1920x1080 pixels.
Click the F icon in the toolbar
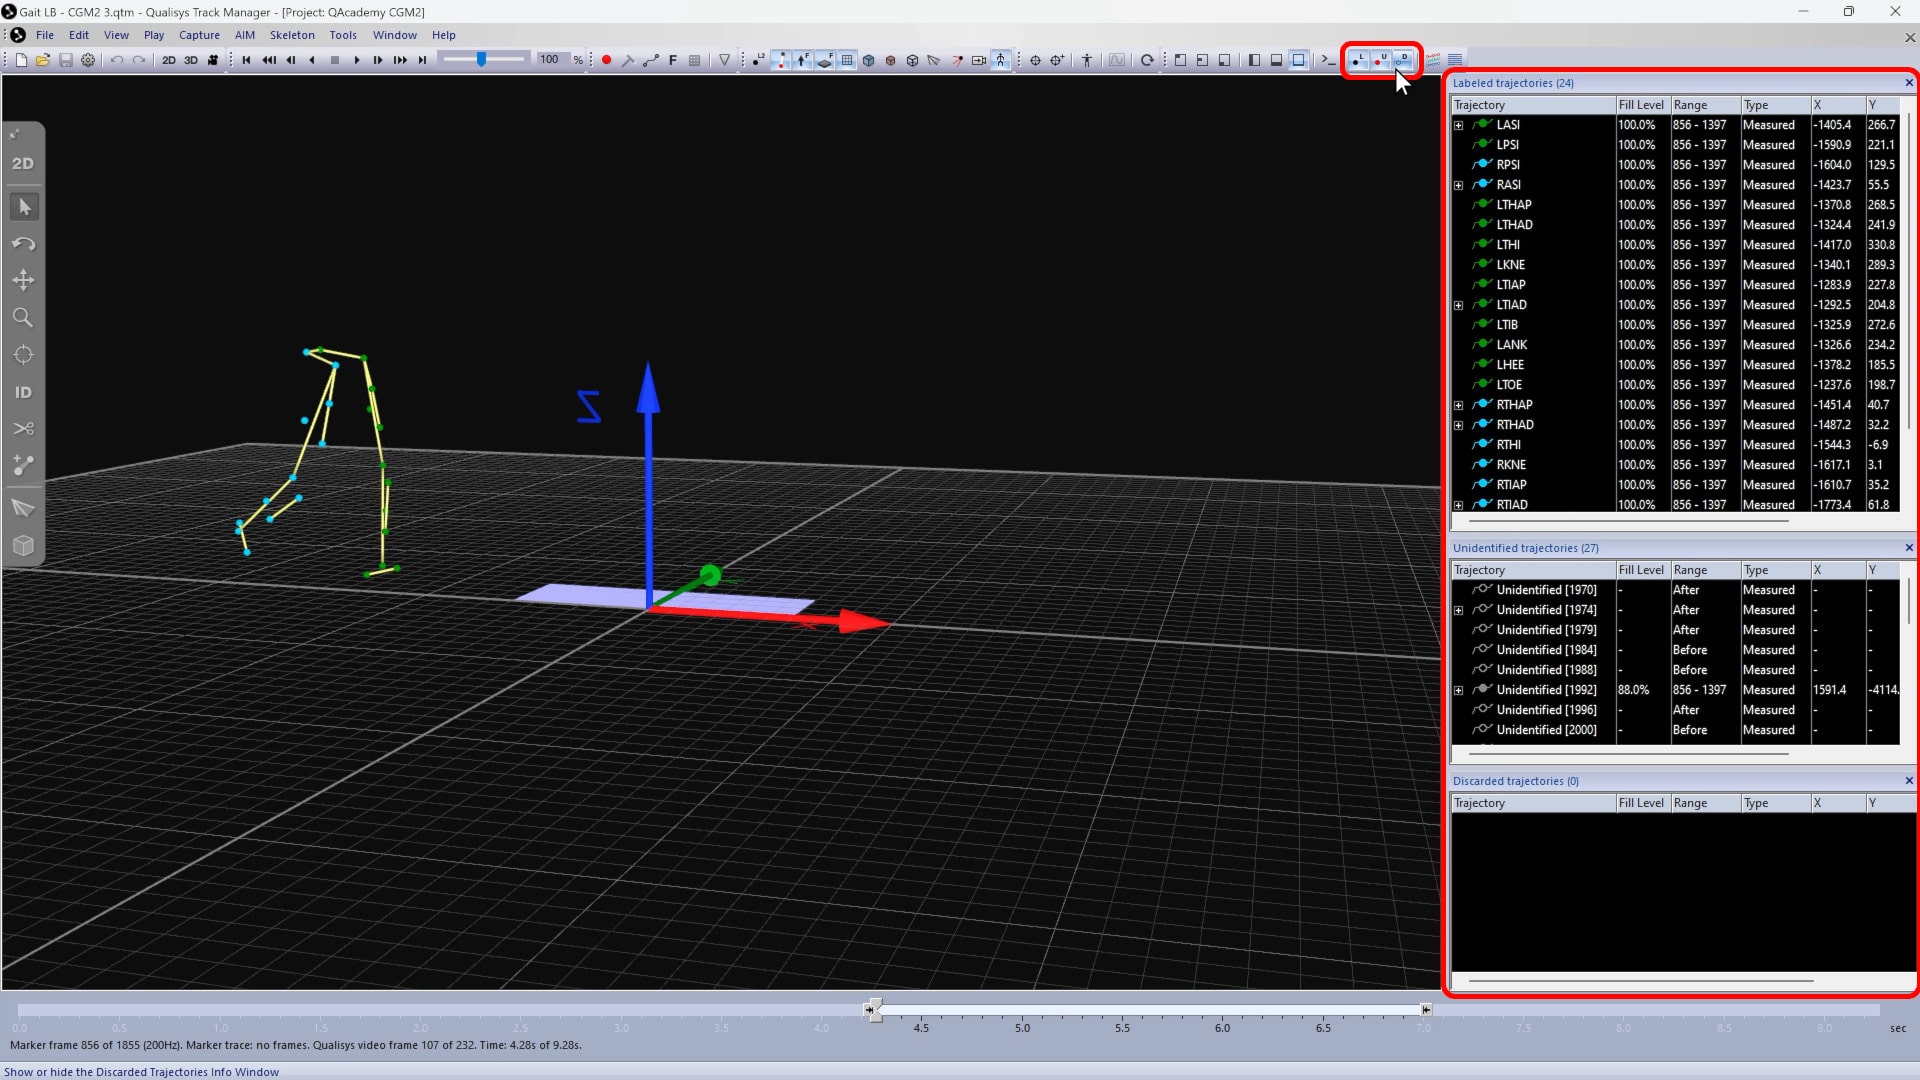(673, 60)
